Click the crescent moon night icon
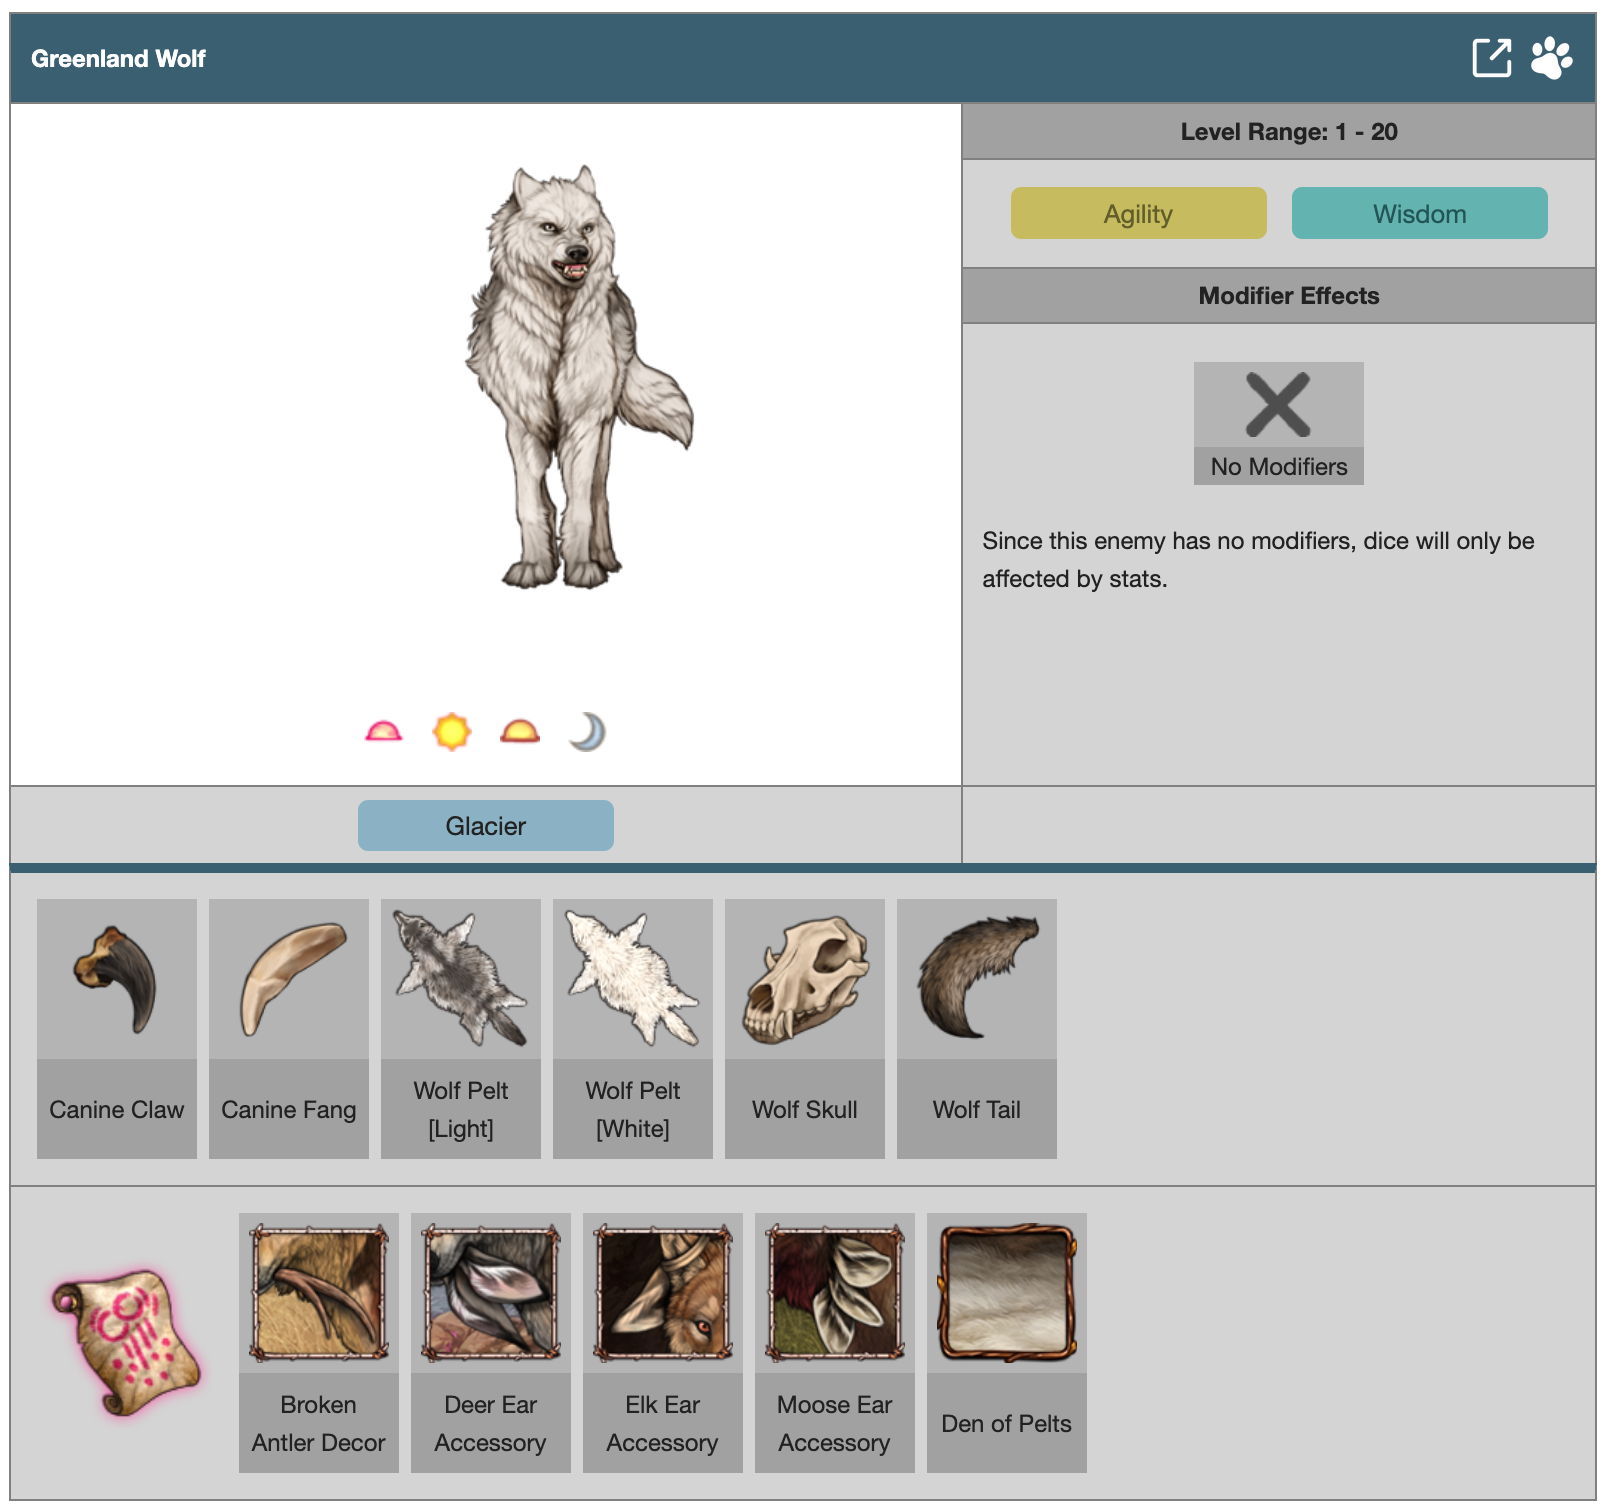 click(x=588, y=732)
